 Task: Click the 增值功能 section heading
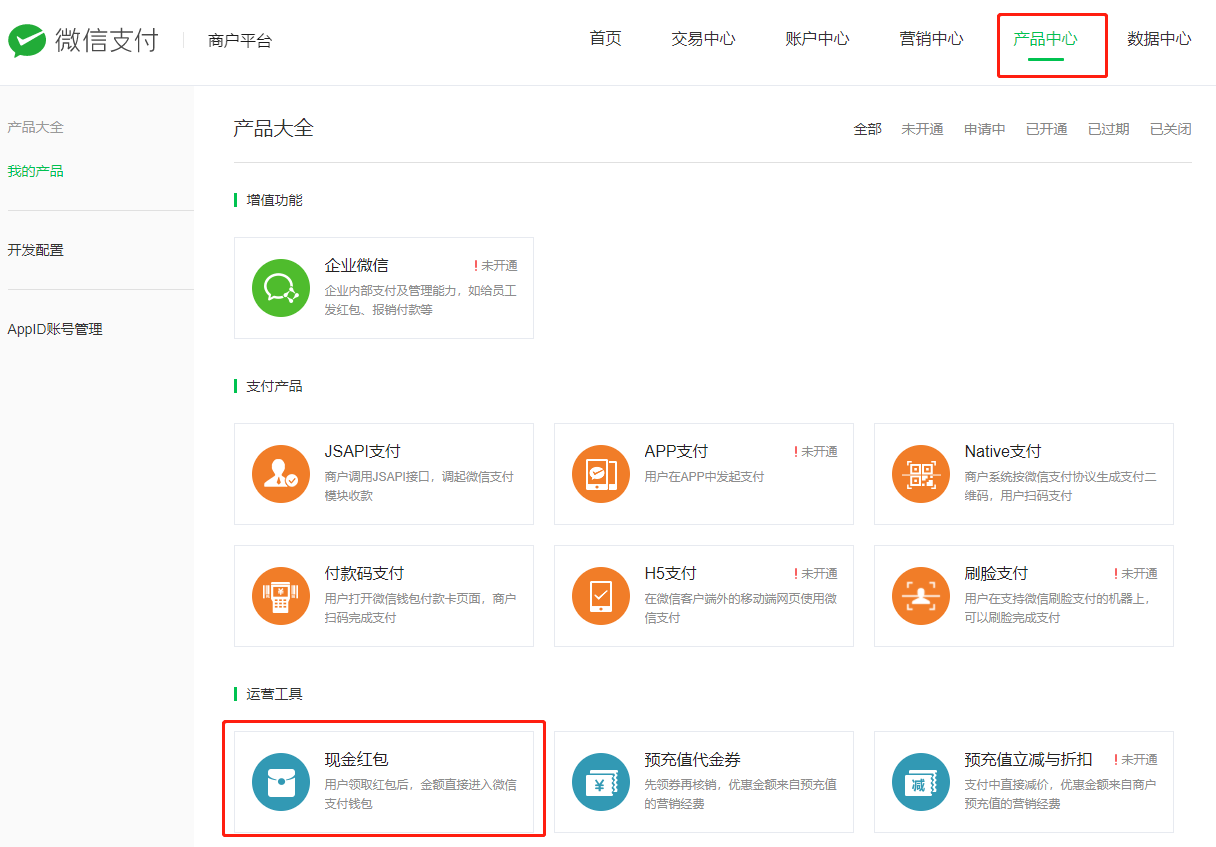(274, 200)
